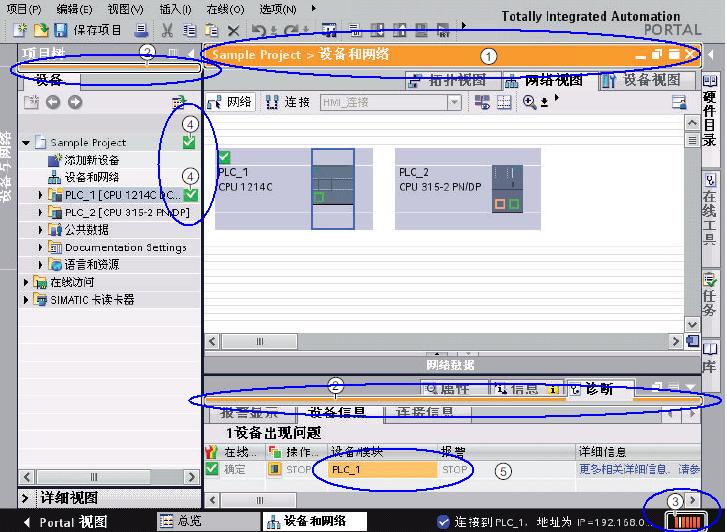Click the network view scroll-down arrow
This screenshot has width=727, height=532.
pyautogui.click(x=692, y=325)
